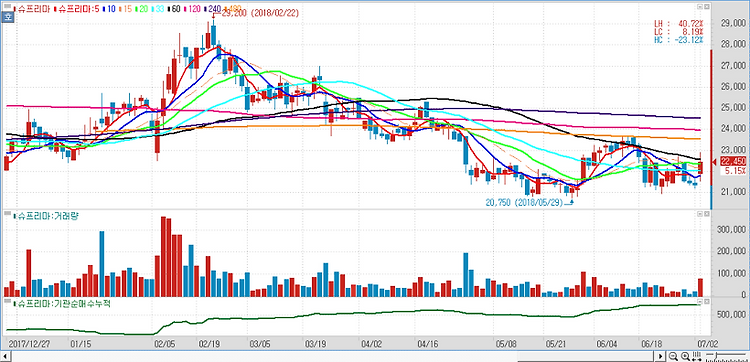Select the 33-day moving average legend

(x=158, y=9)
